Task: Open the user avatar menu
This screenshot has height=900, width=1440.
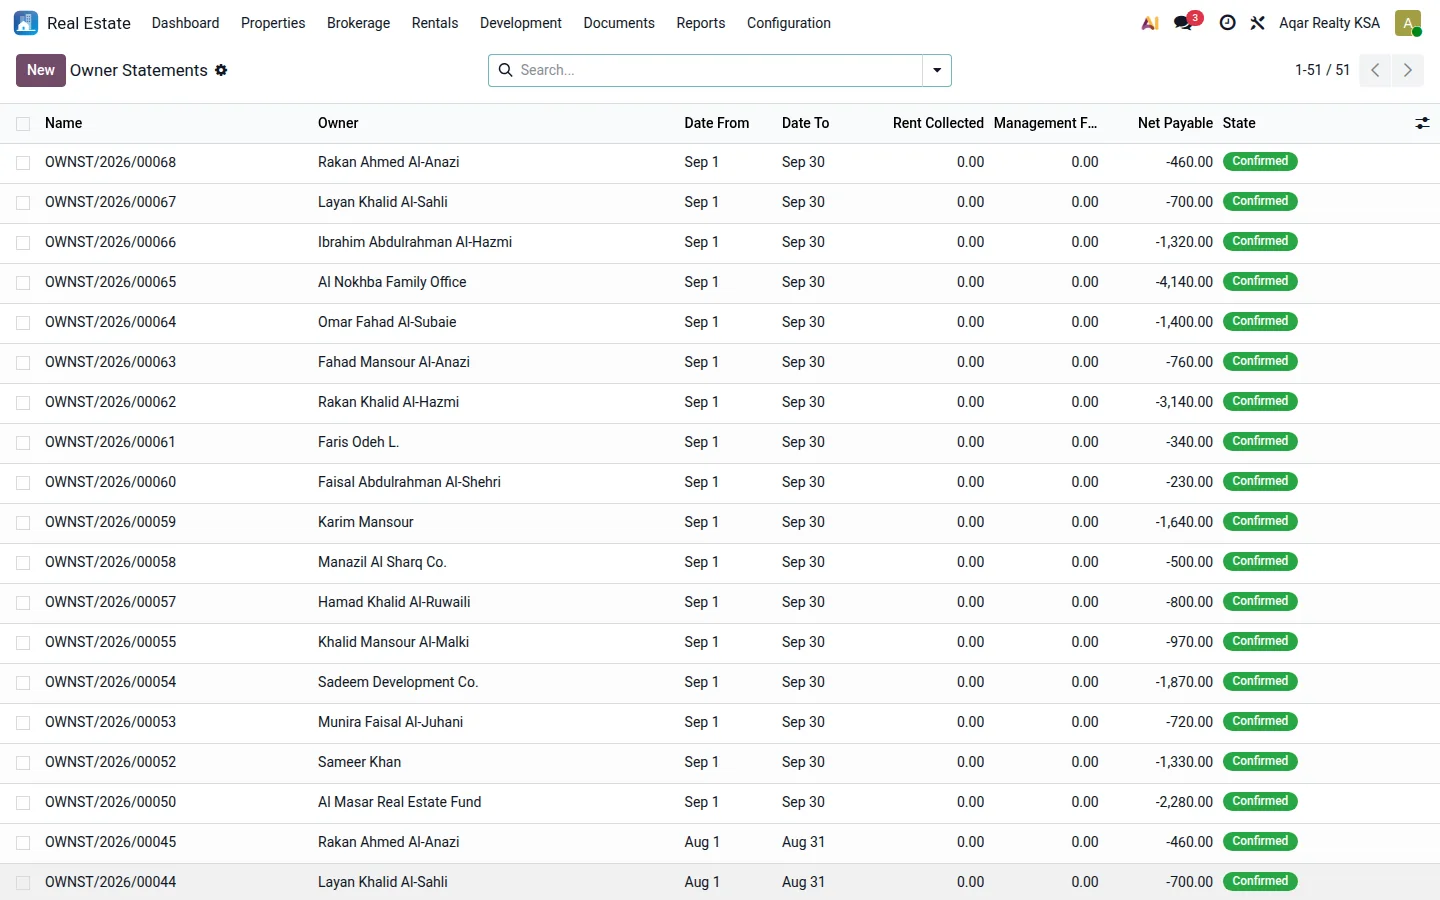Action: [1408, 23]
